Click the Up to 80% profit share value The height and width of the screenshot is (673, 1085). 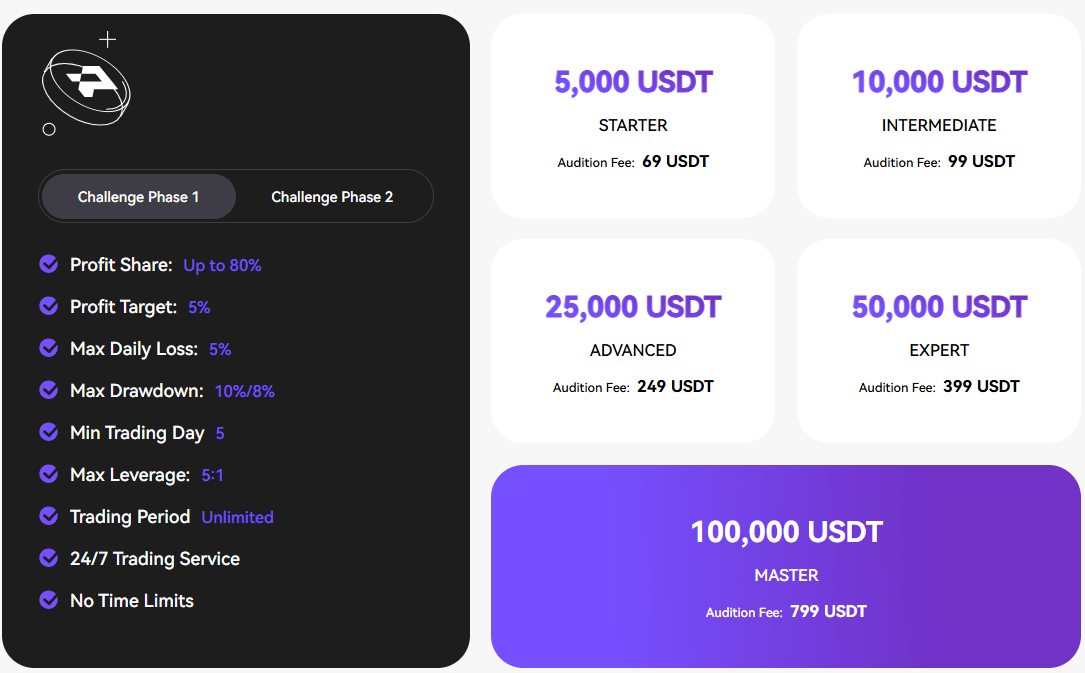pos(222,265)
